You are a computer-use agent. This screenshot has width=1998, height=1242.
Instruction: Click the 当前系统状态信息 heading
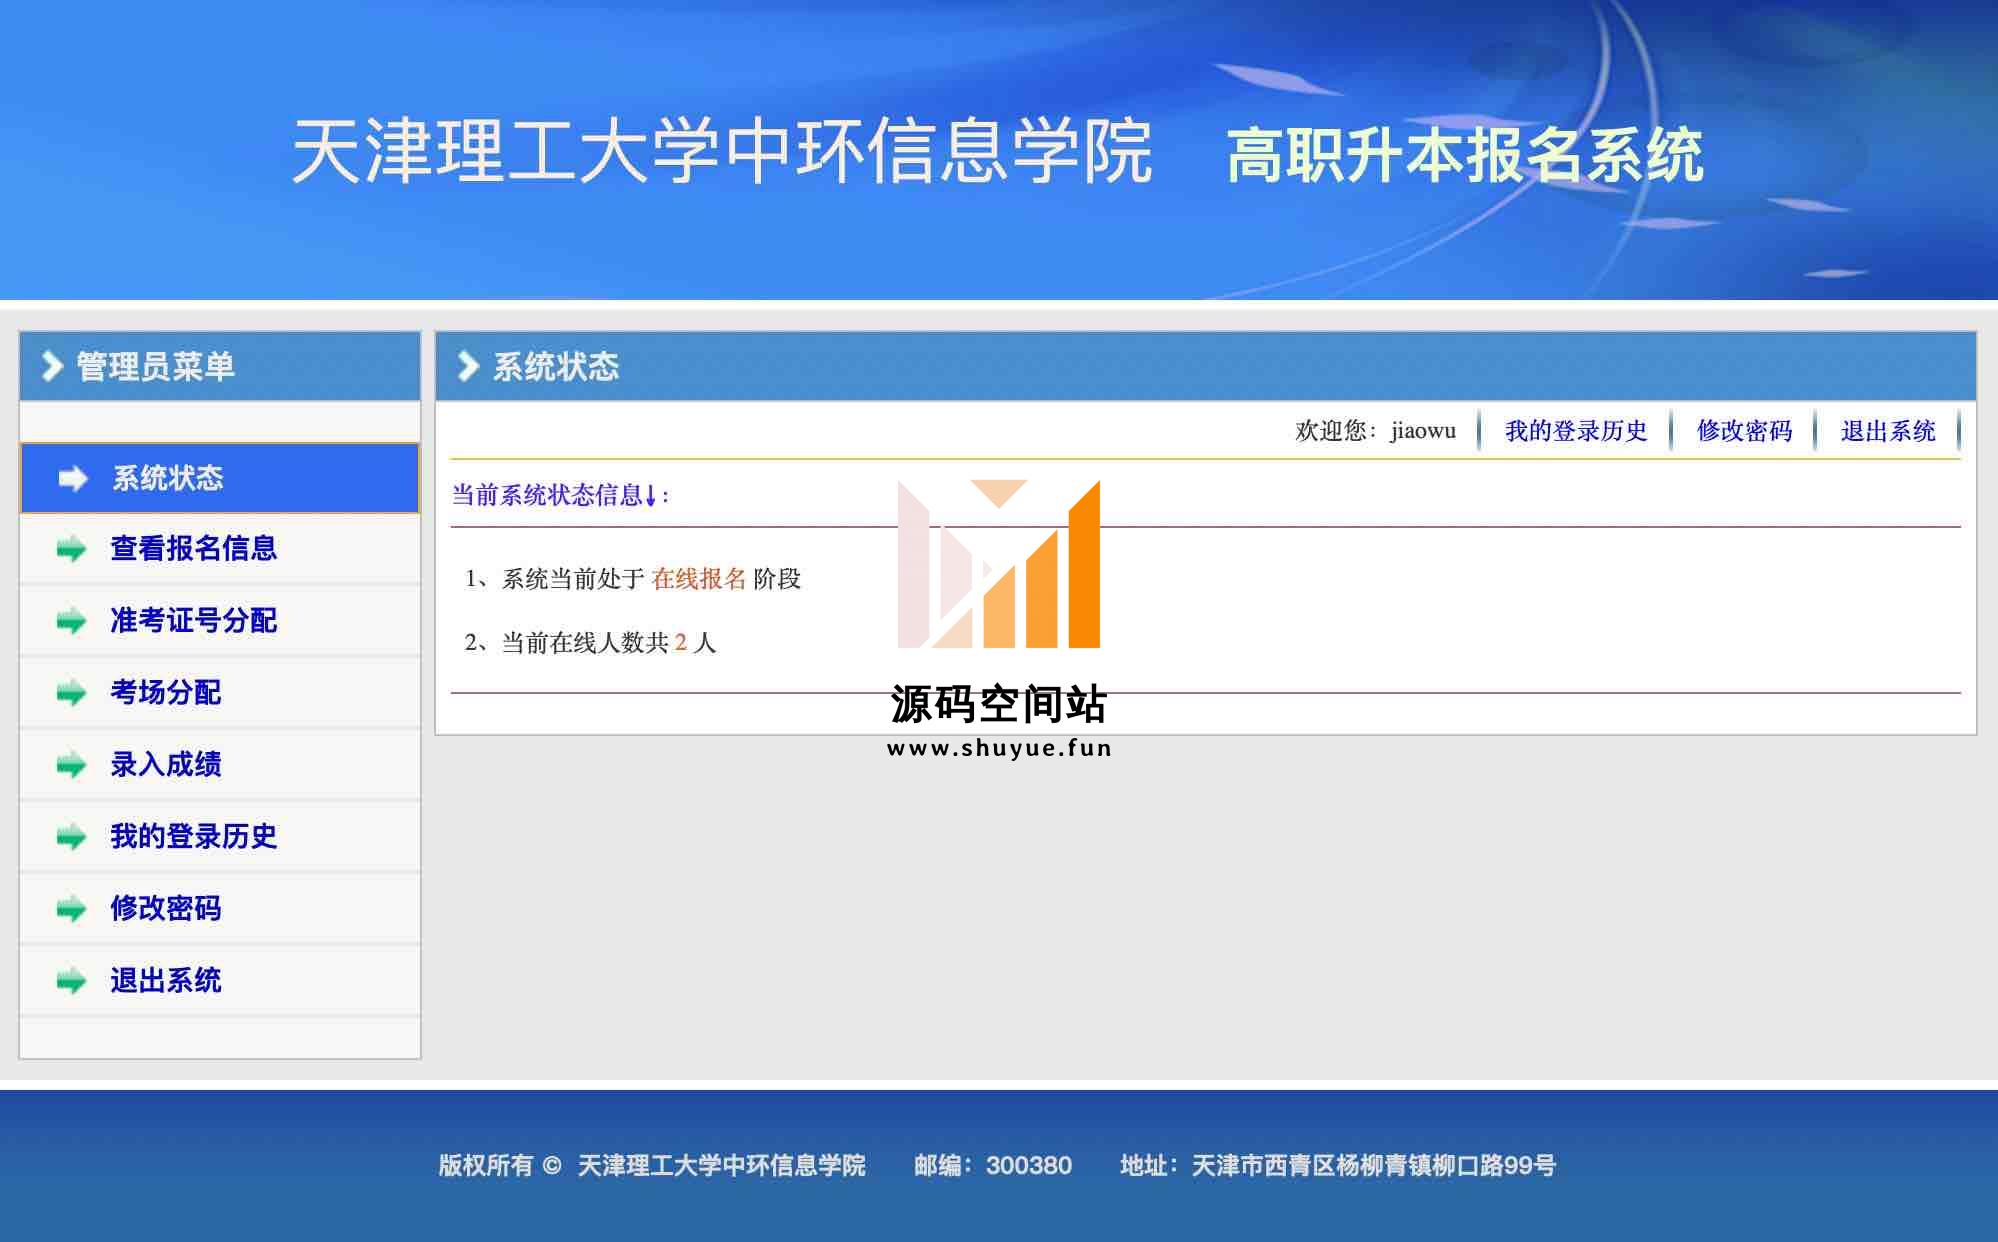[560, 495]
